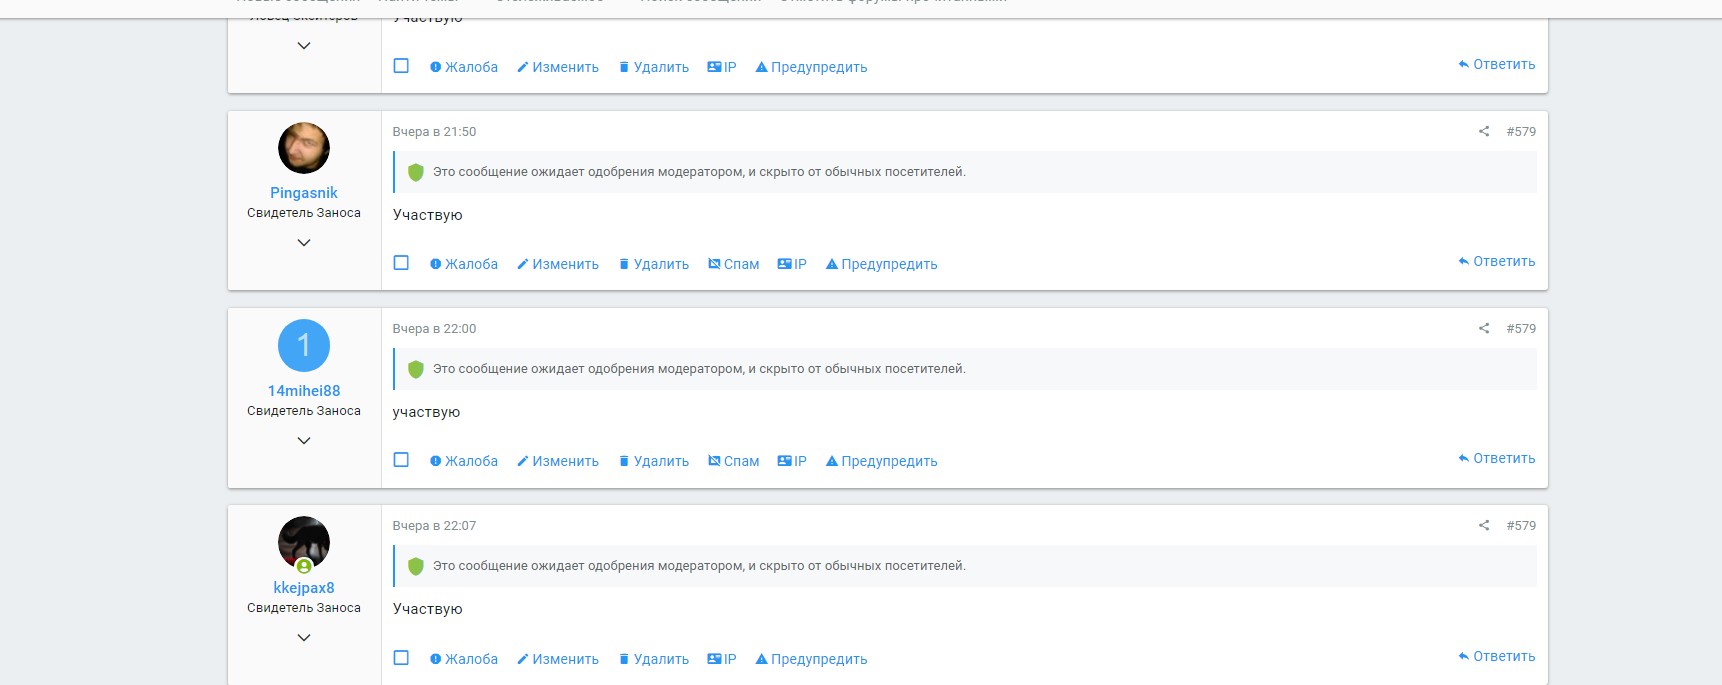View IP of the topmost post
Viewport: 1722px width, 685px height.
722,67
